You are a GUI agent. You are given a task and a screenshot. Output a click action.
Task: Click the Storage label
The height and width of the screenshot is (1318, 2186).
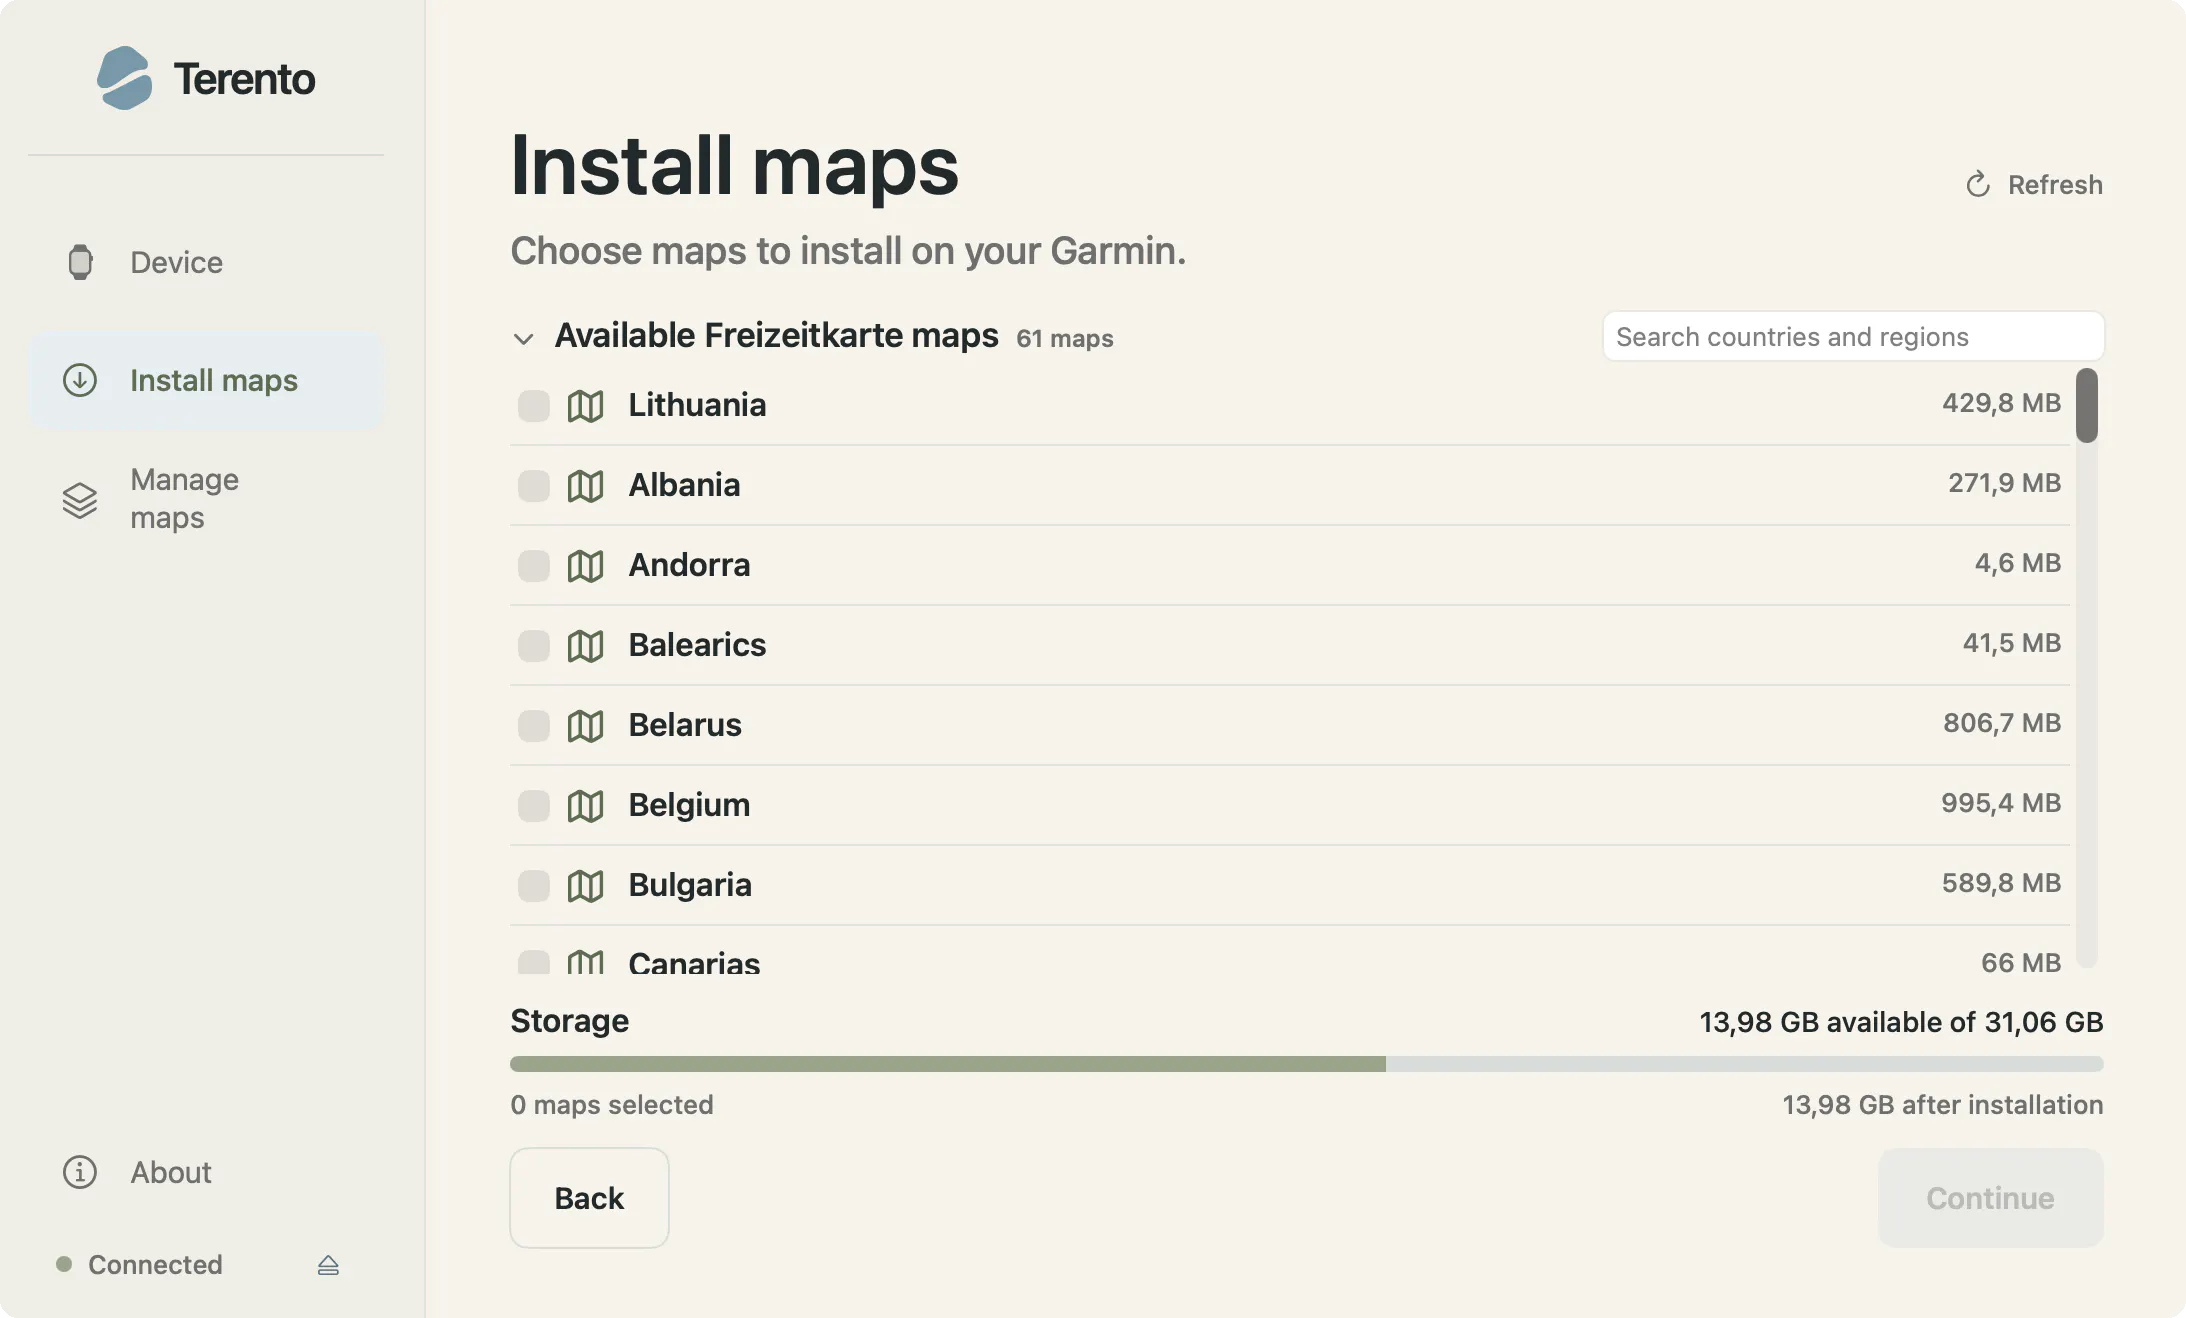569,1021
